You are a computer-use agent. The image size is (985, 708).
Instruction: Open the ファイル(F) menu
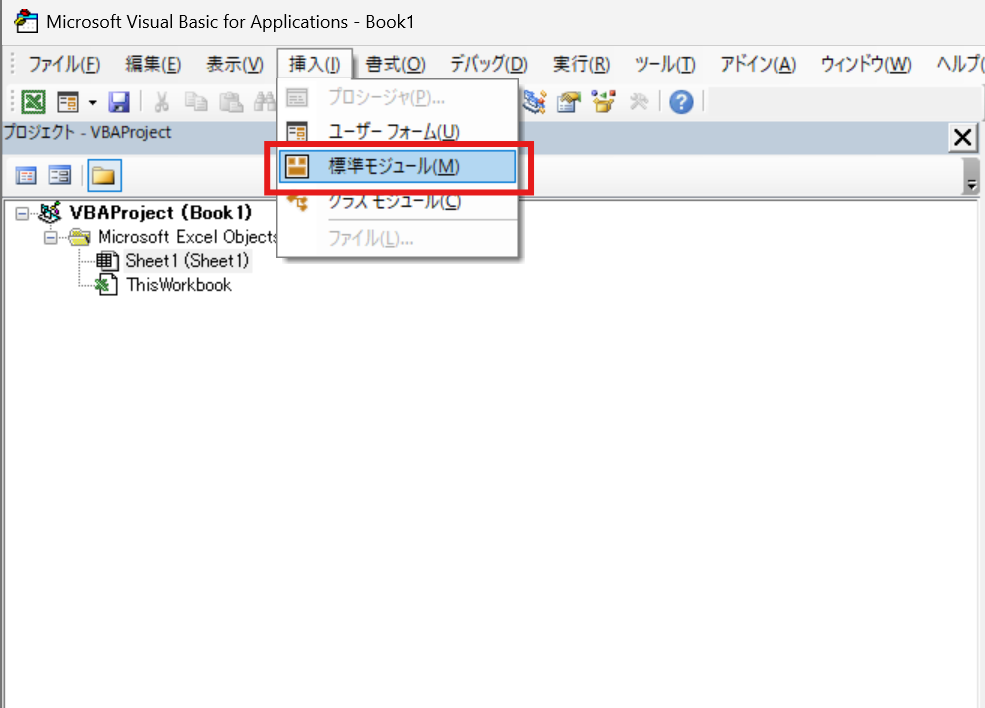click(64, 64)
